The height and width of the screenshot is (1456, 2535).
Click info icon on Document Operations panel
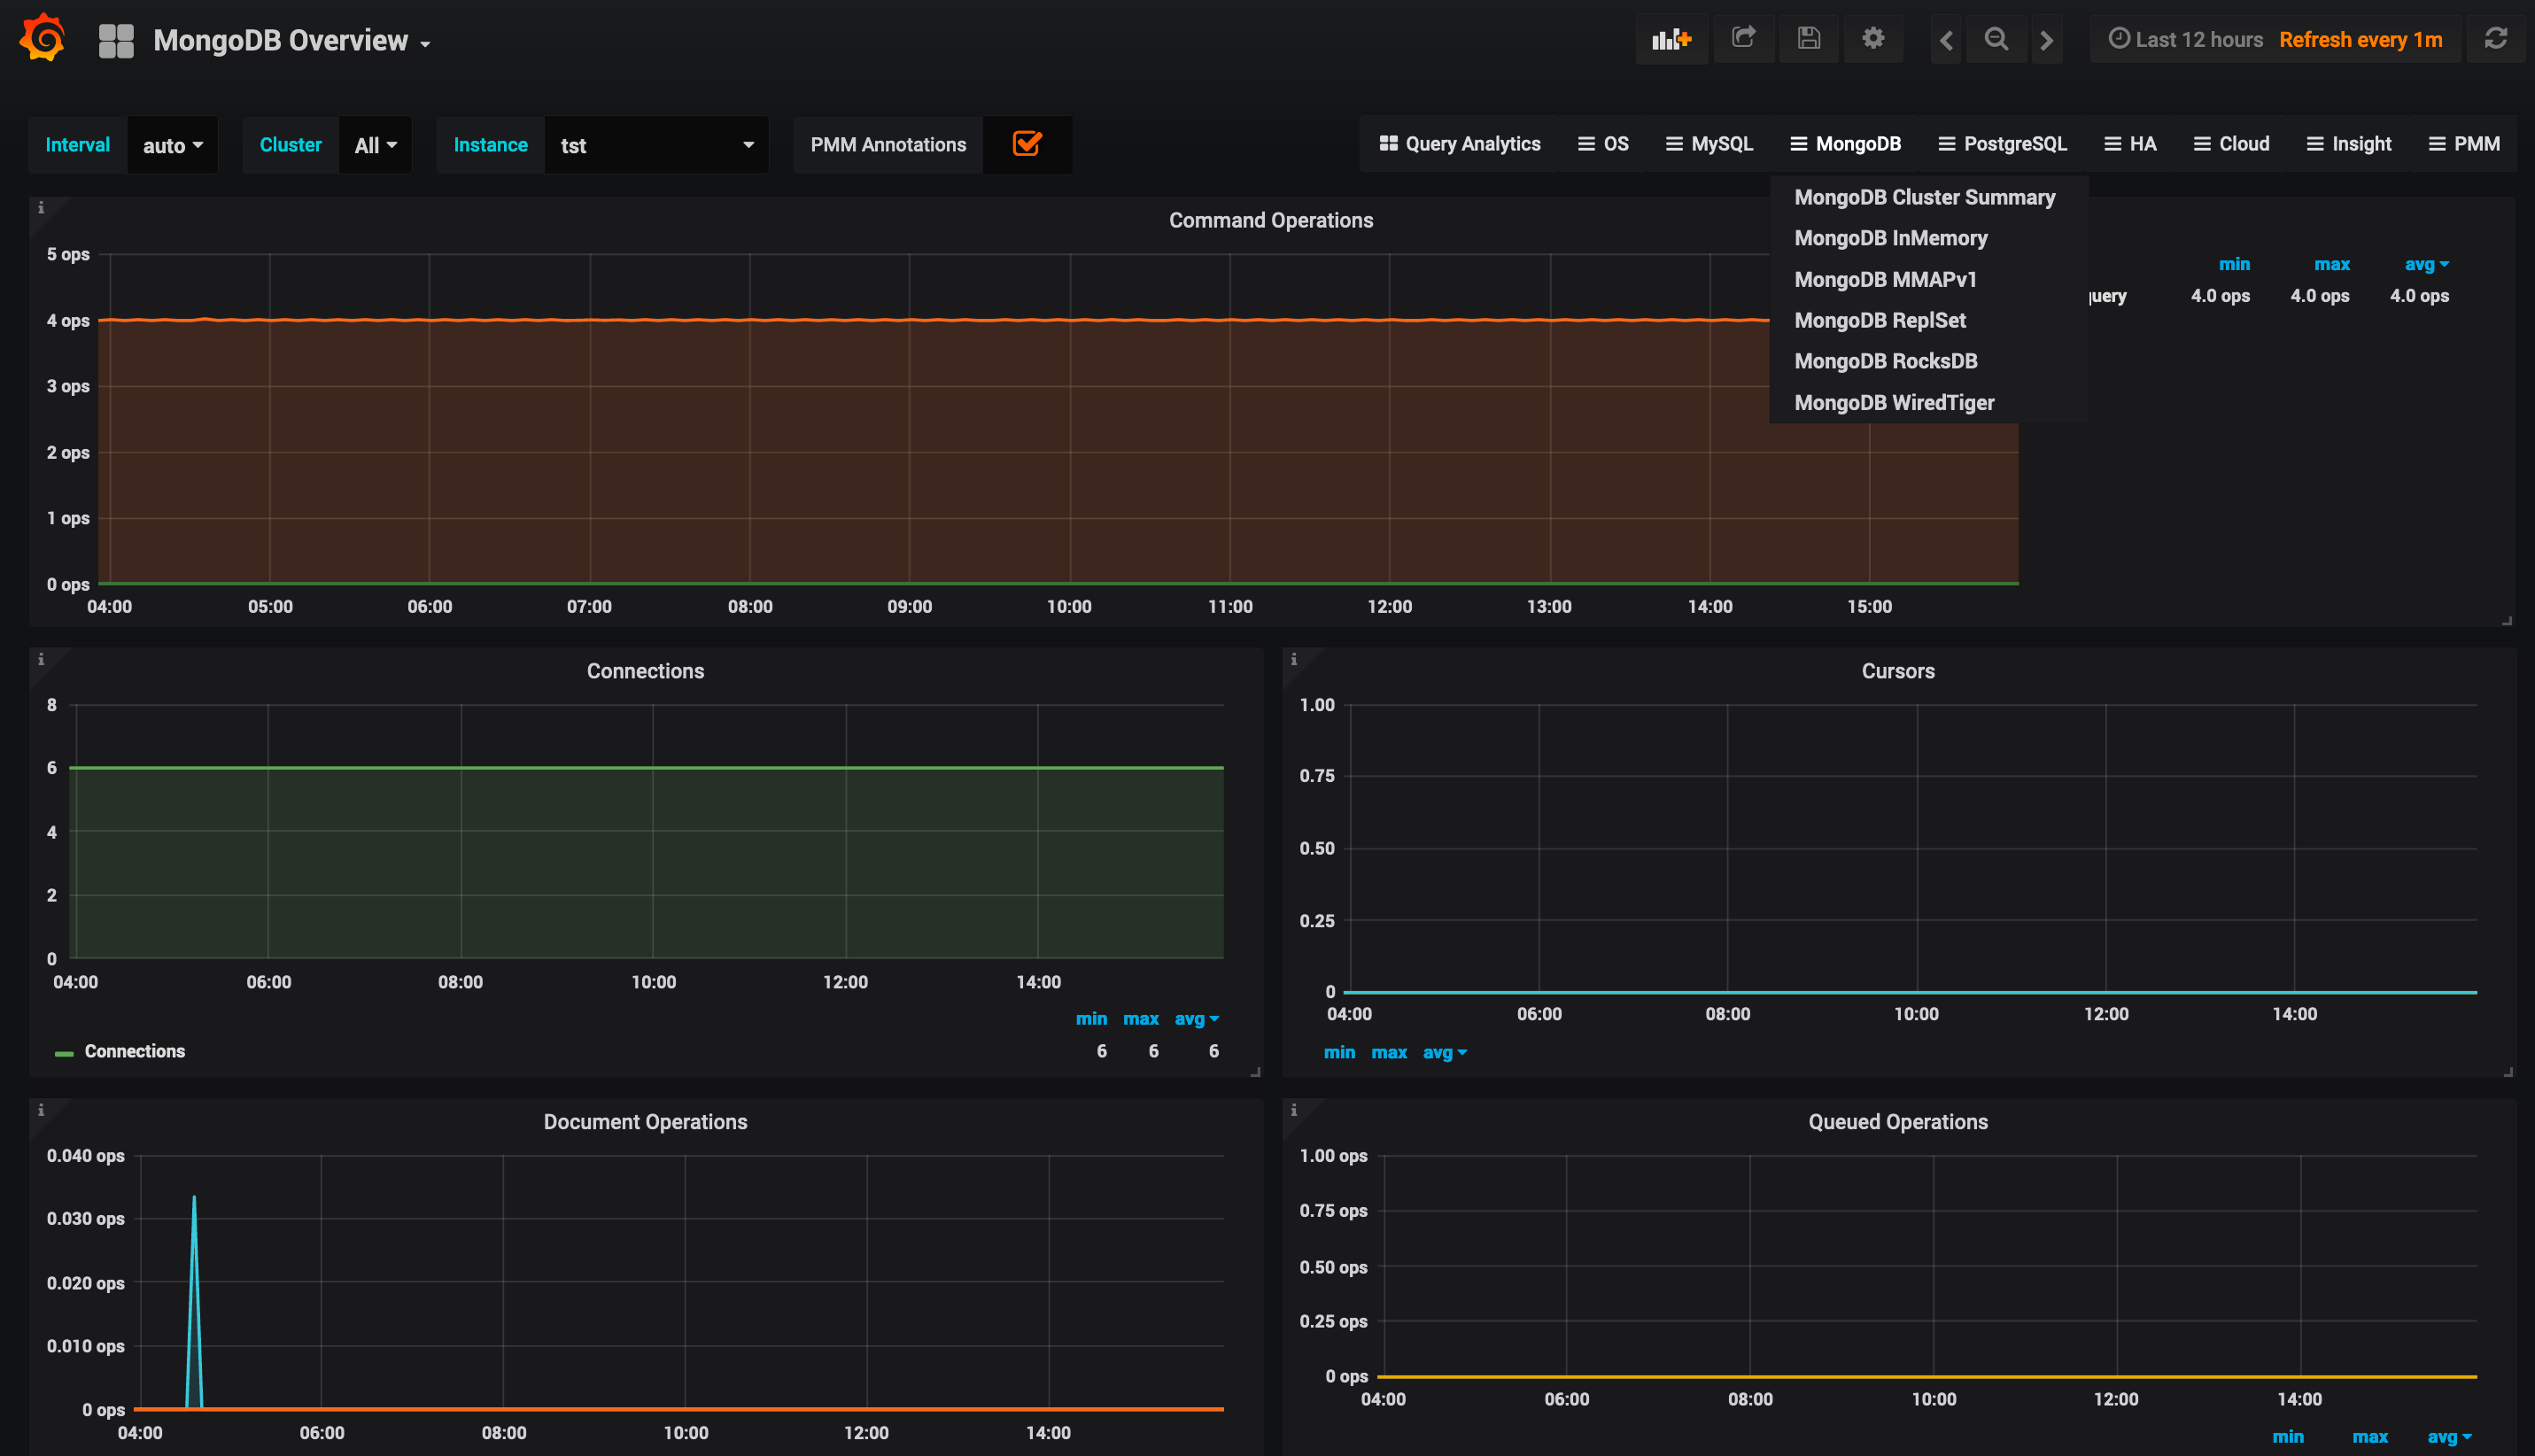click(41, 1110)
